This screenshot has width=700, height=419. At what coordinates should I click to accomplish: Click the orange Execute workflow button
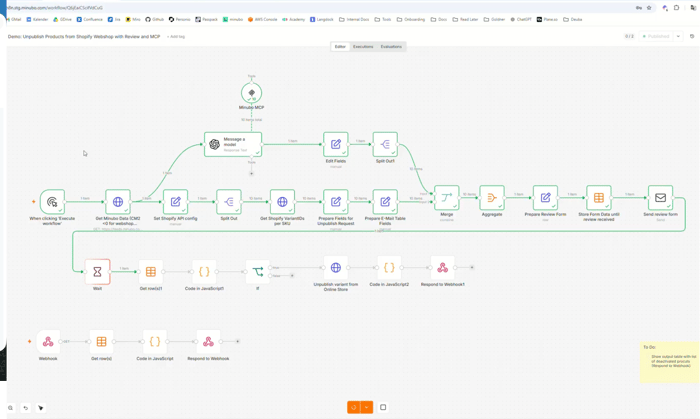[354, 407]
